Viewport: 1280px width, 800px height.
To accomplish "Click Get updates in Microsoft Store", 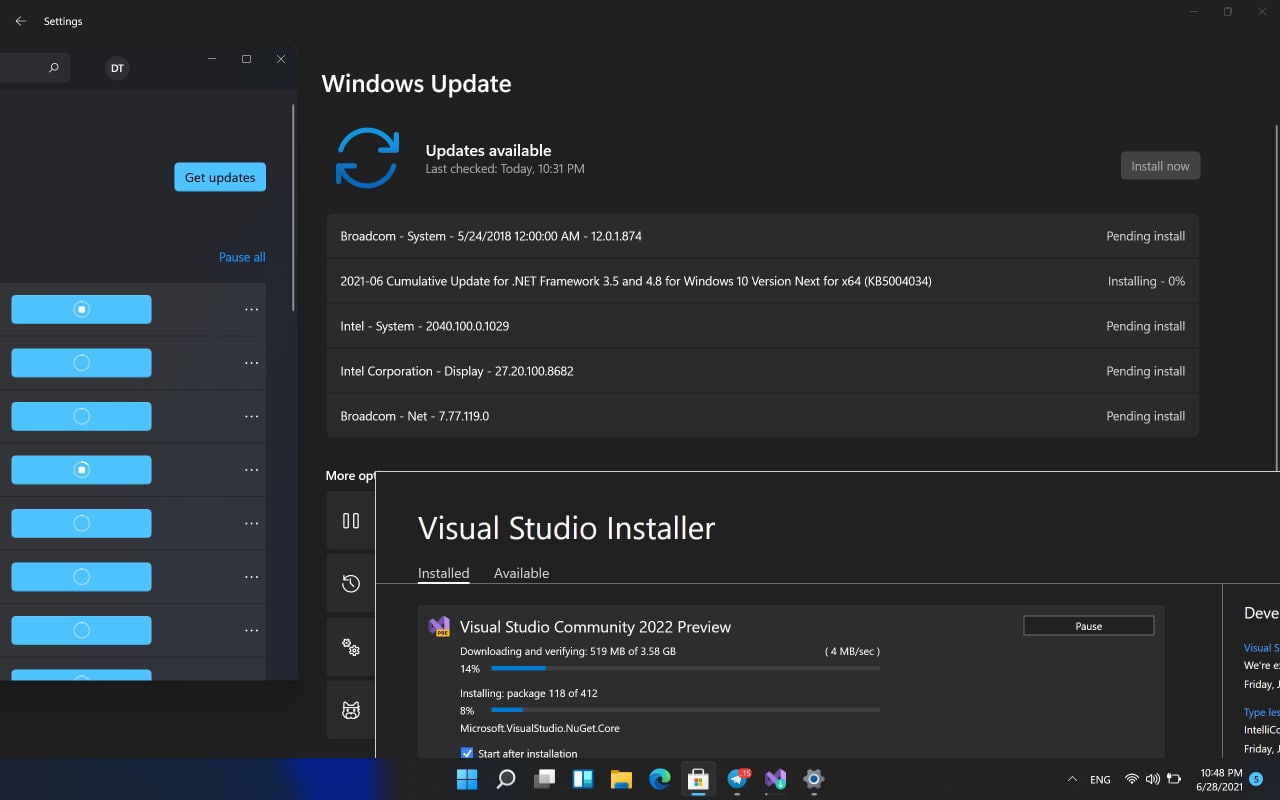I will [x=220, y=177].
